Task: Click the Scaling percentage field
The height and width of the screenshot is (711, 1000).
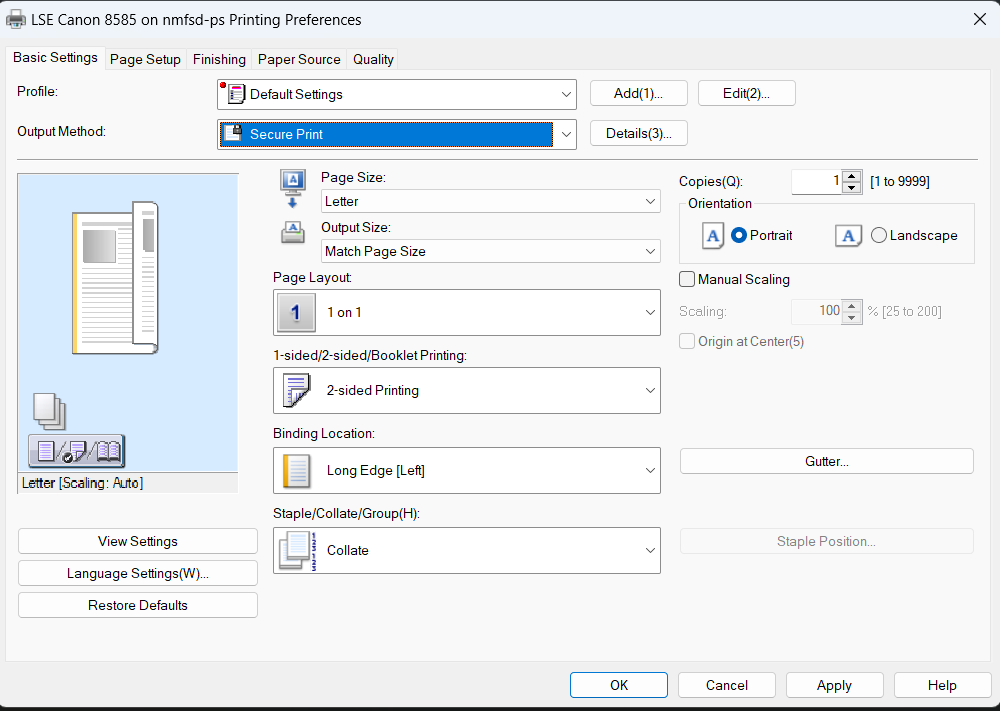Action: (x=817, y=311)
